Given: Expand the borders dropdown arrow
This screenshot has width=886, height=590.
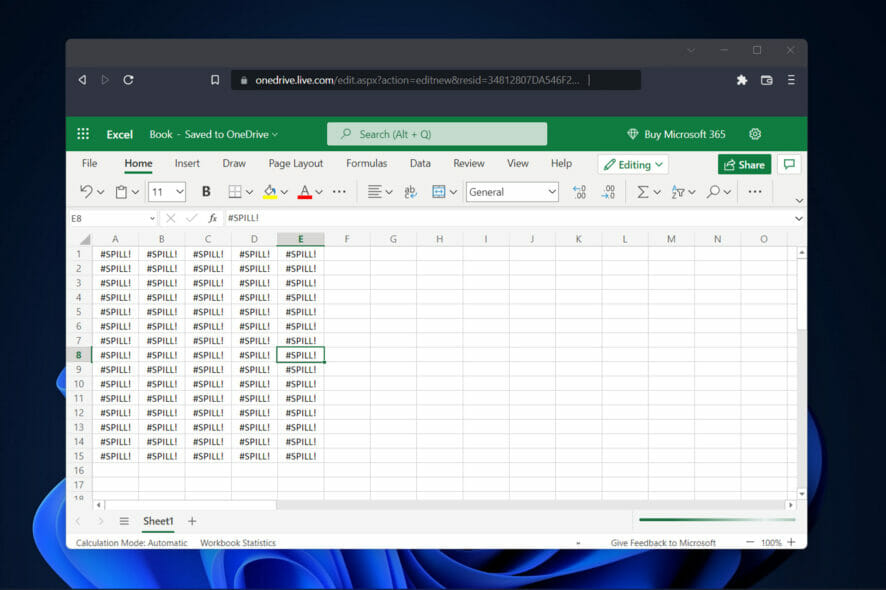Looking at the screenshot, I should [249, 193].
